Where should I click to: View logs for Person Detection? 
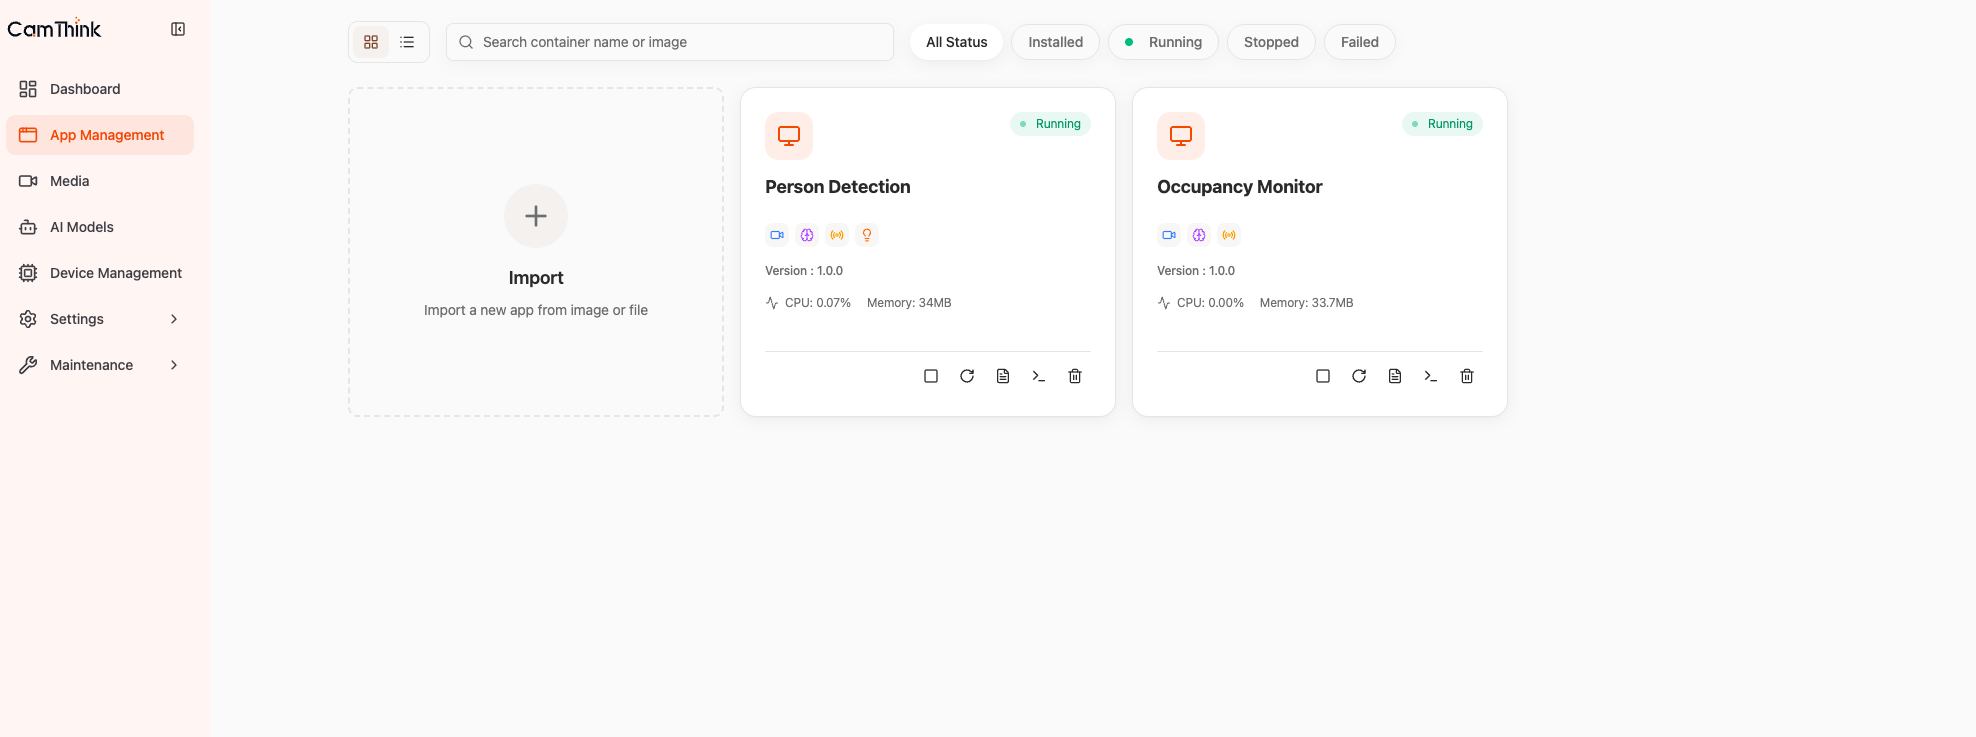tap(1003, 376)
